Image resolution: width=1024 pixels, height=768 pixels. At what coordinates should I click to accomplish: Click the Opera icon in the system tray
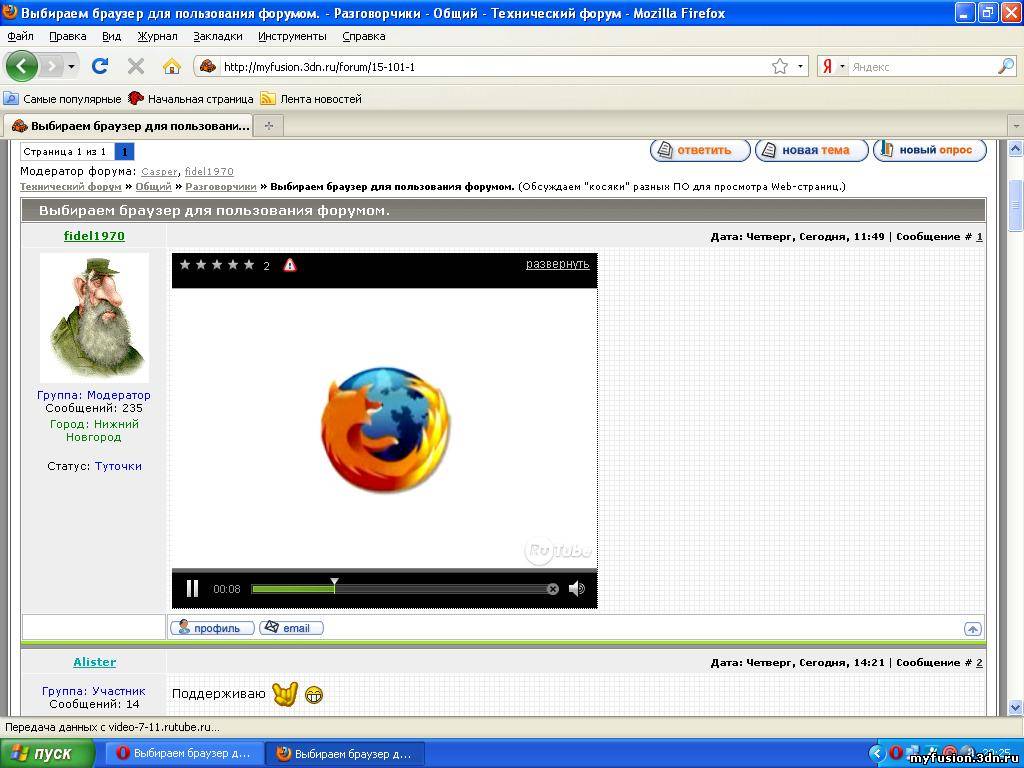[x=897, y=753]
